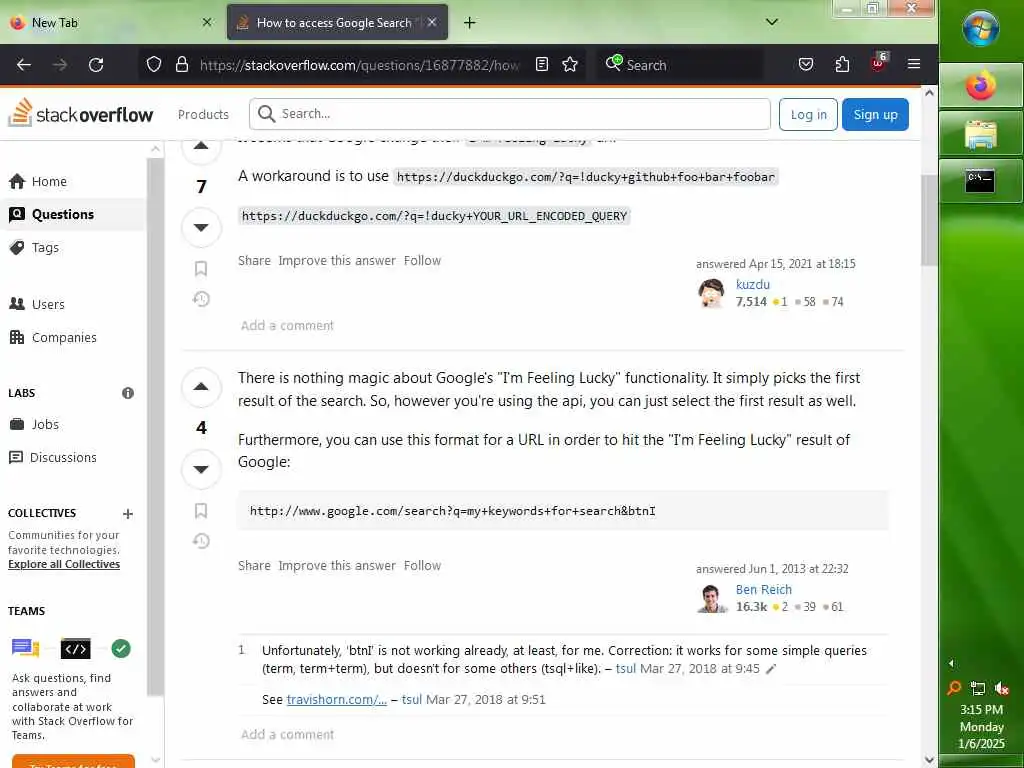Click the muted volume tray icon

click(1002, 688)
